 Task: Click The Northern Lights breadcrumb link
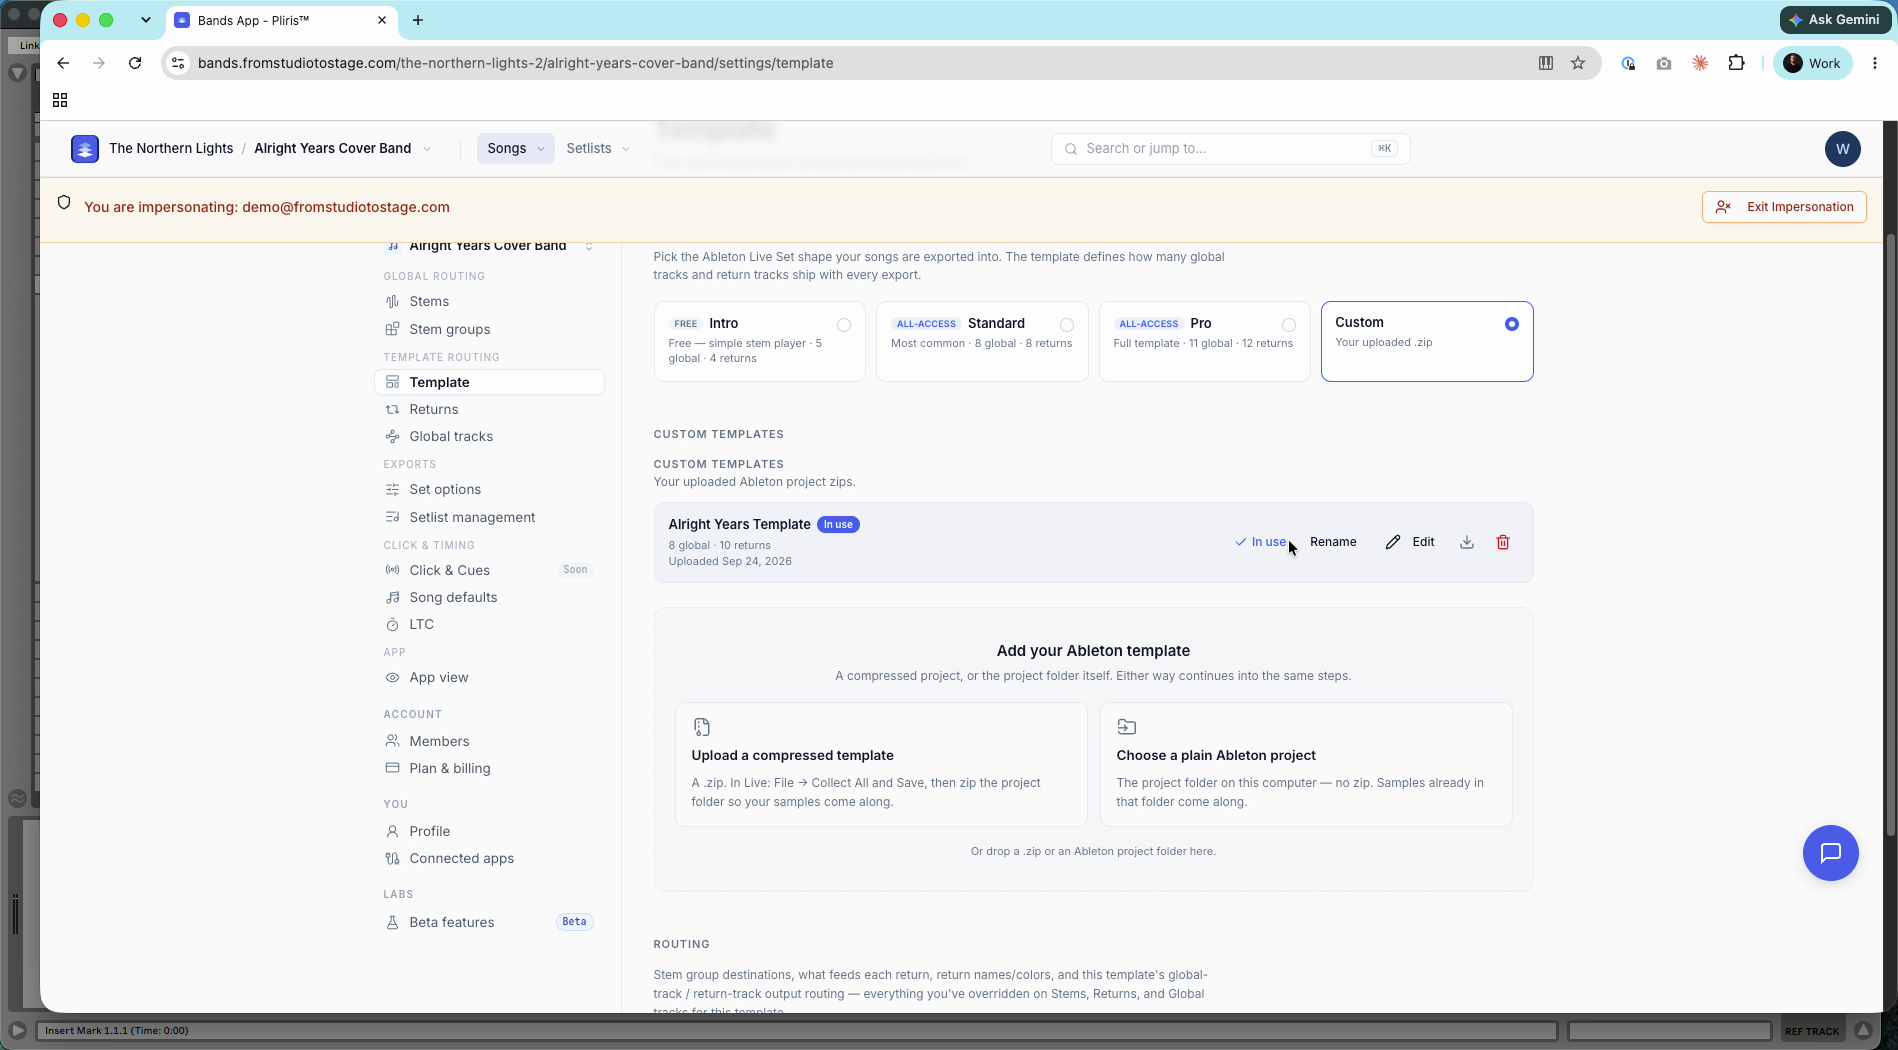(171, 148)
